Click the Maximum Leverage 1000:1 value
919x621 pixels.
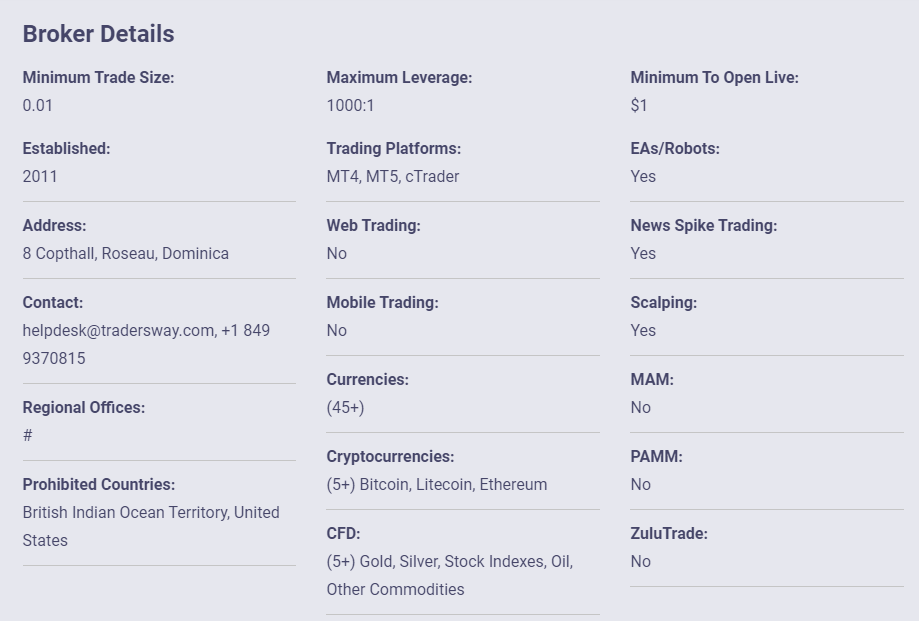(350, 105)
